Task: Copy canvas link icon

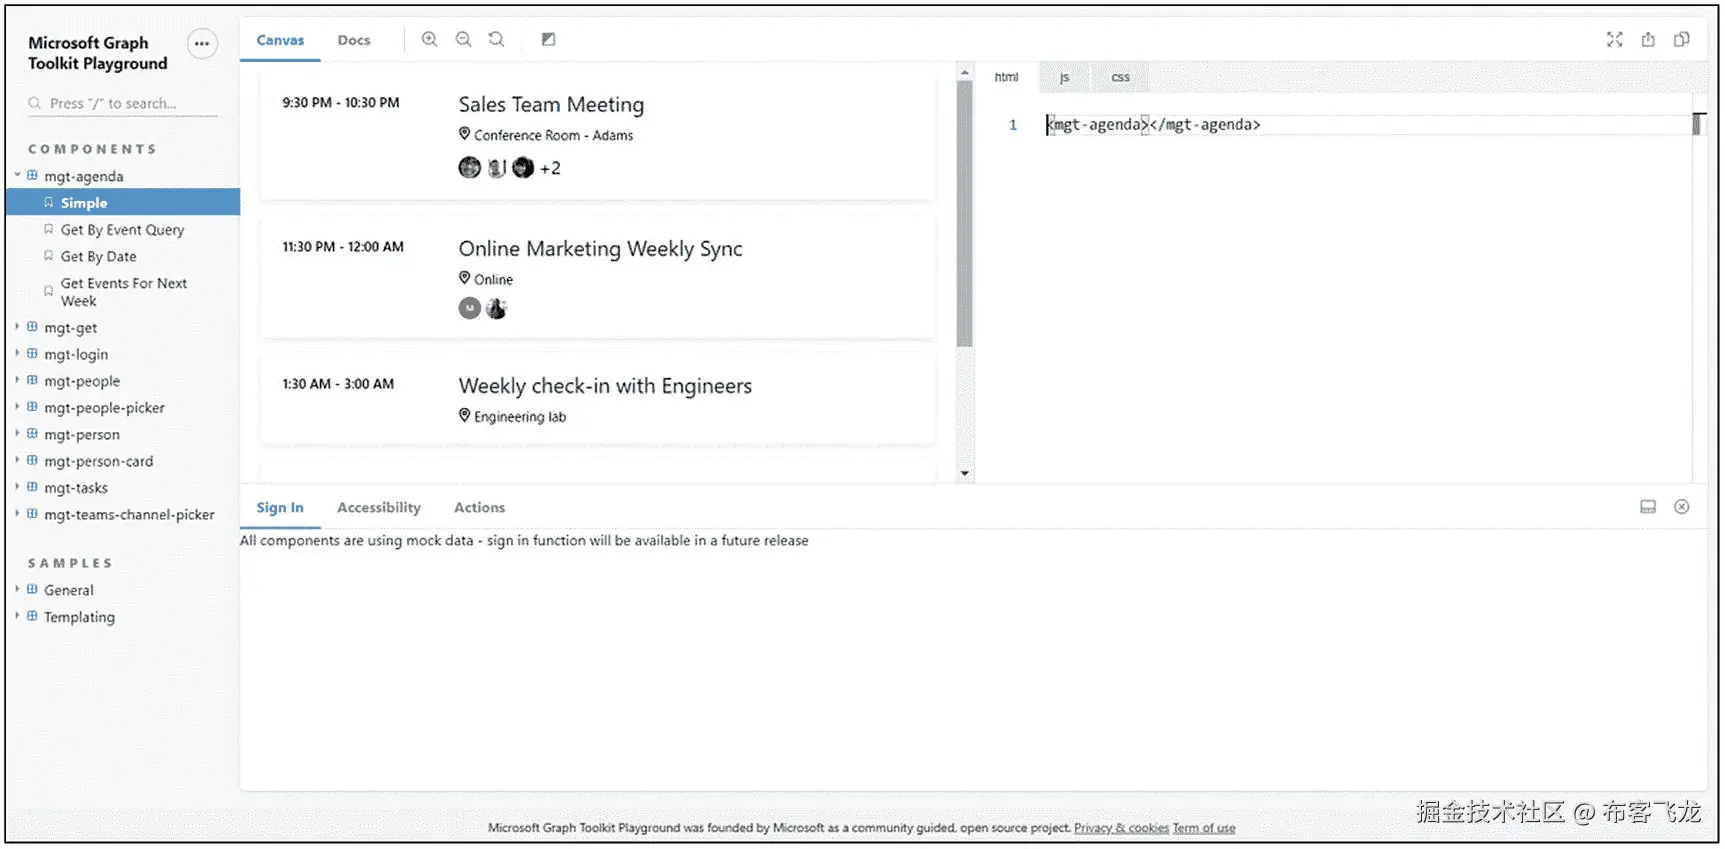Action: pyautogui.click(x=1682, y=39)
